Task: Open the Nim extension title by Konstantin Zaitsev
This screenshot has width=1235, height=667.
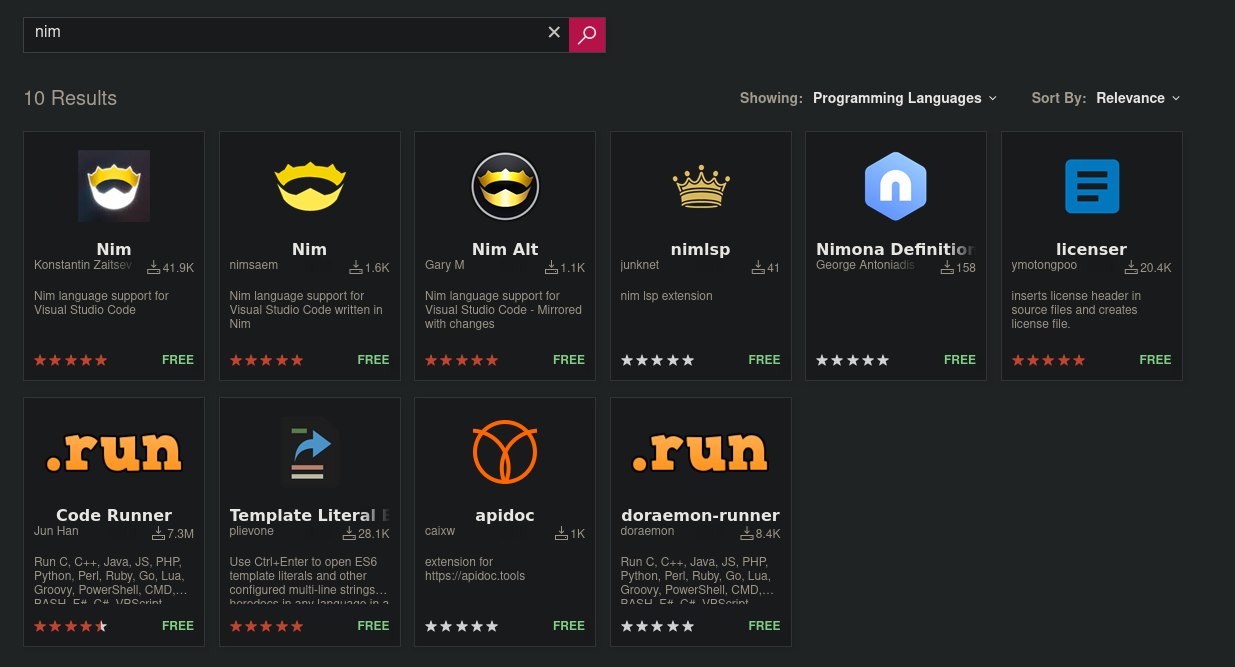Action: point(114,249)
